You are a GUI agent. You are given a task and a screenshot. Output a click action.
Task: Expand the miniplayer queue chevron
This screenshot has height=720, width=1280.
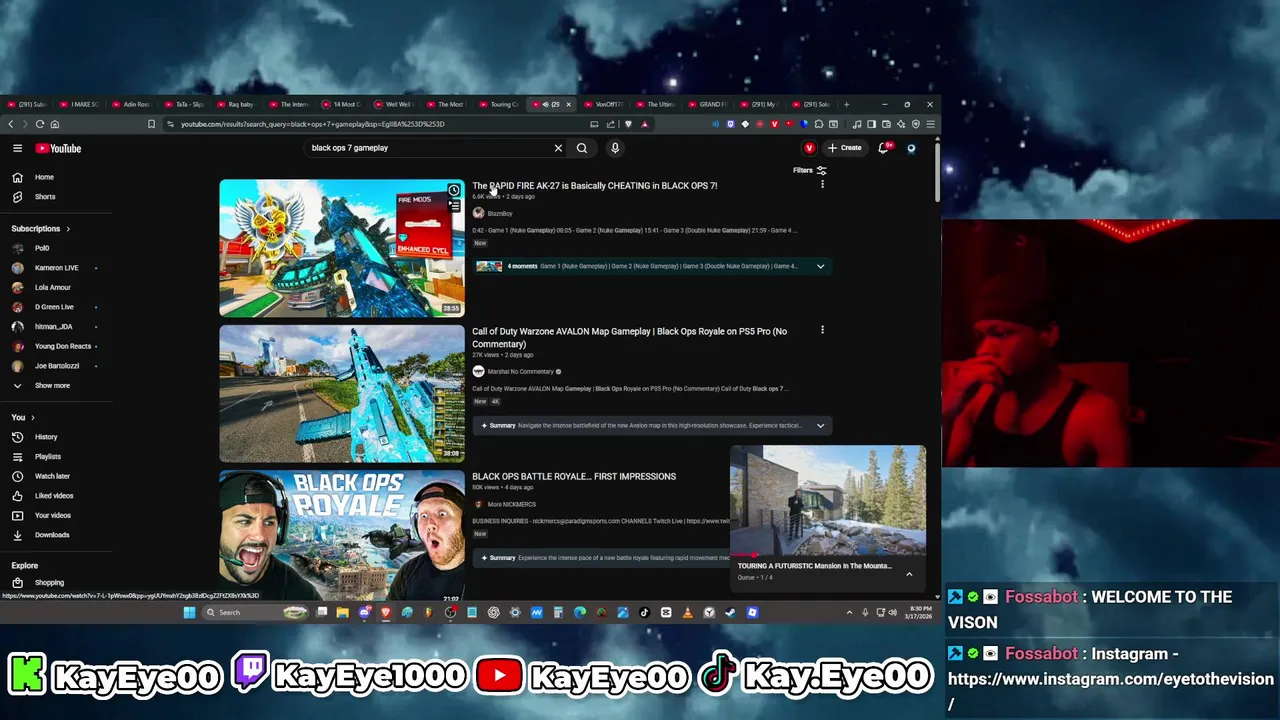tap(909, 574)
